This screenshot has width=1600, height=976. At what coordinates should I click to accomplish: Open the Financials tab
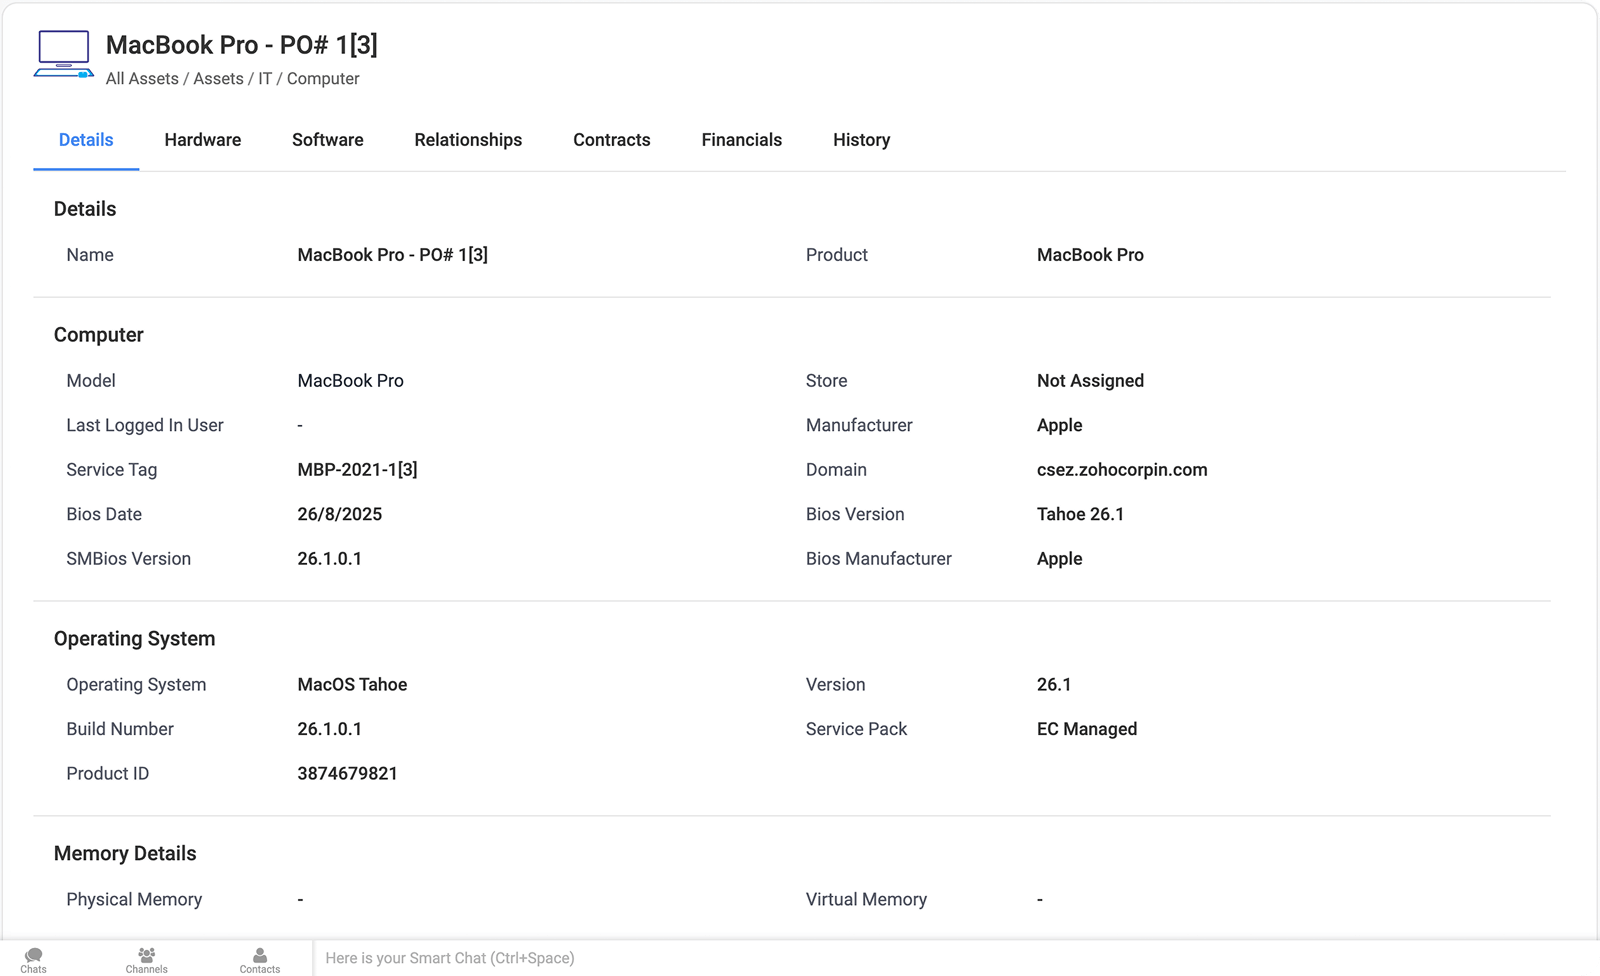tap(741, 140)
